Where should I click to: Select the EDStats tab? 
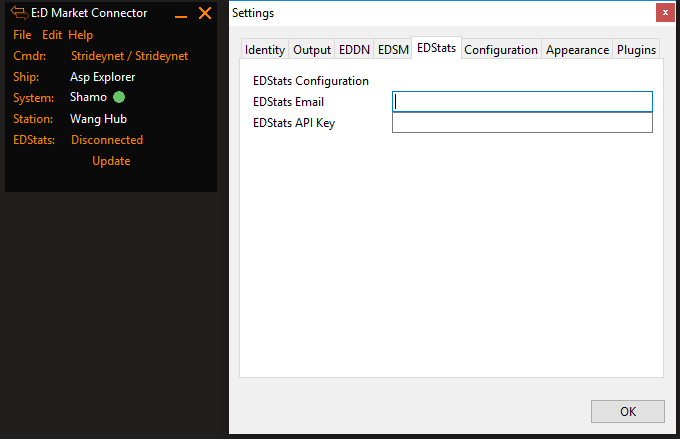436,48
